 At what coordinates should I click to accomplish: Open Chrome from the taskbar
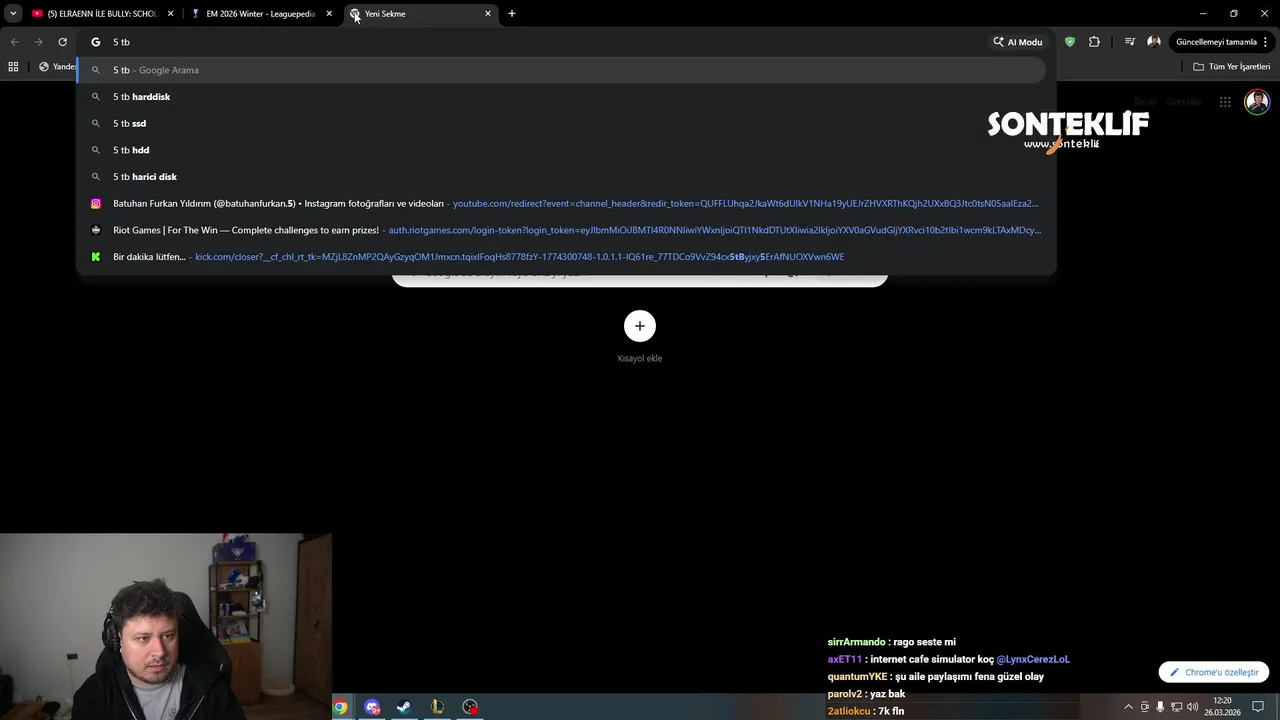click(x=340, y=707)
